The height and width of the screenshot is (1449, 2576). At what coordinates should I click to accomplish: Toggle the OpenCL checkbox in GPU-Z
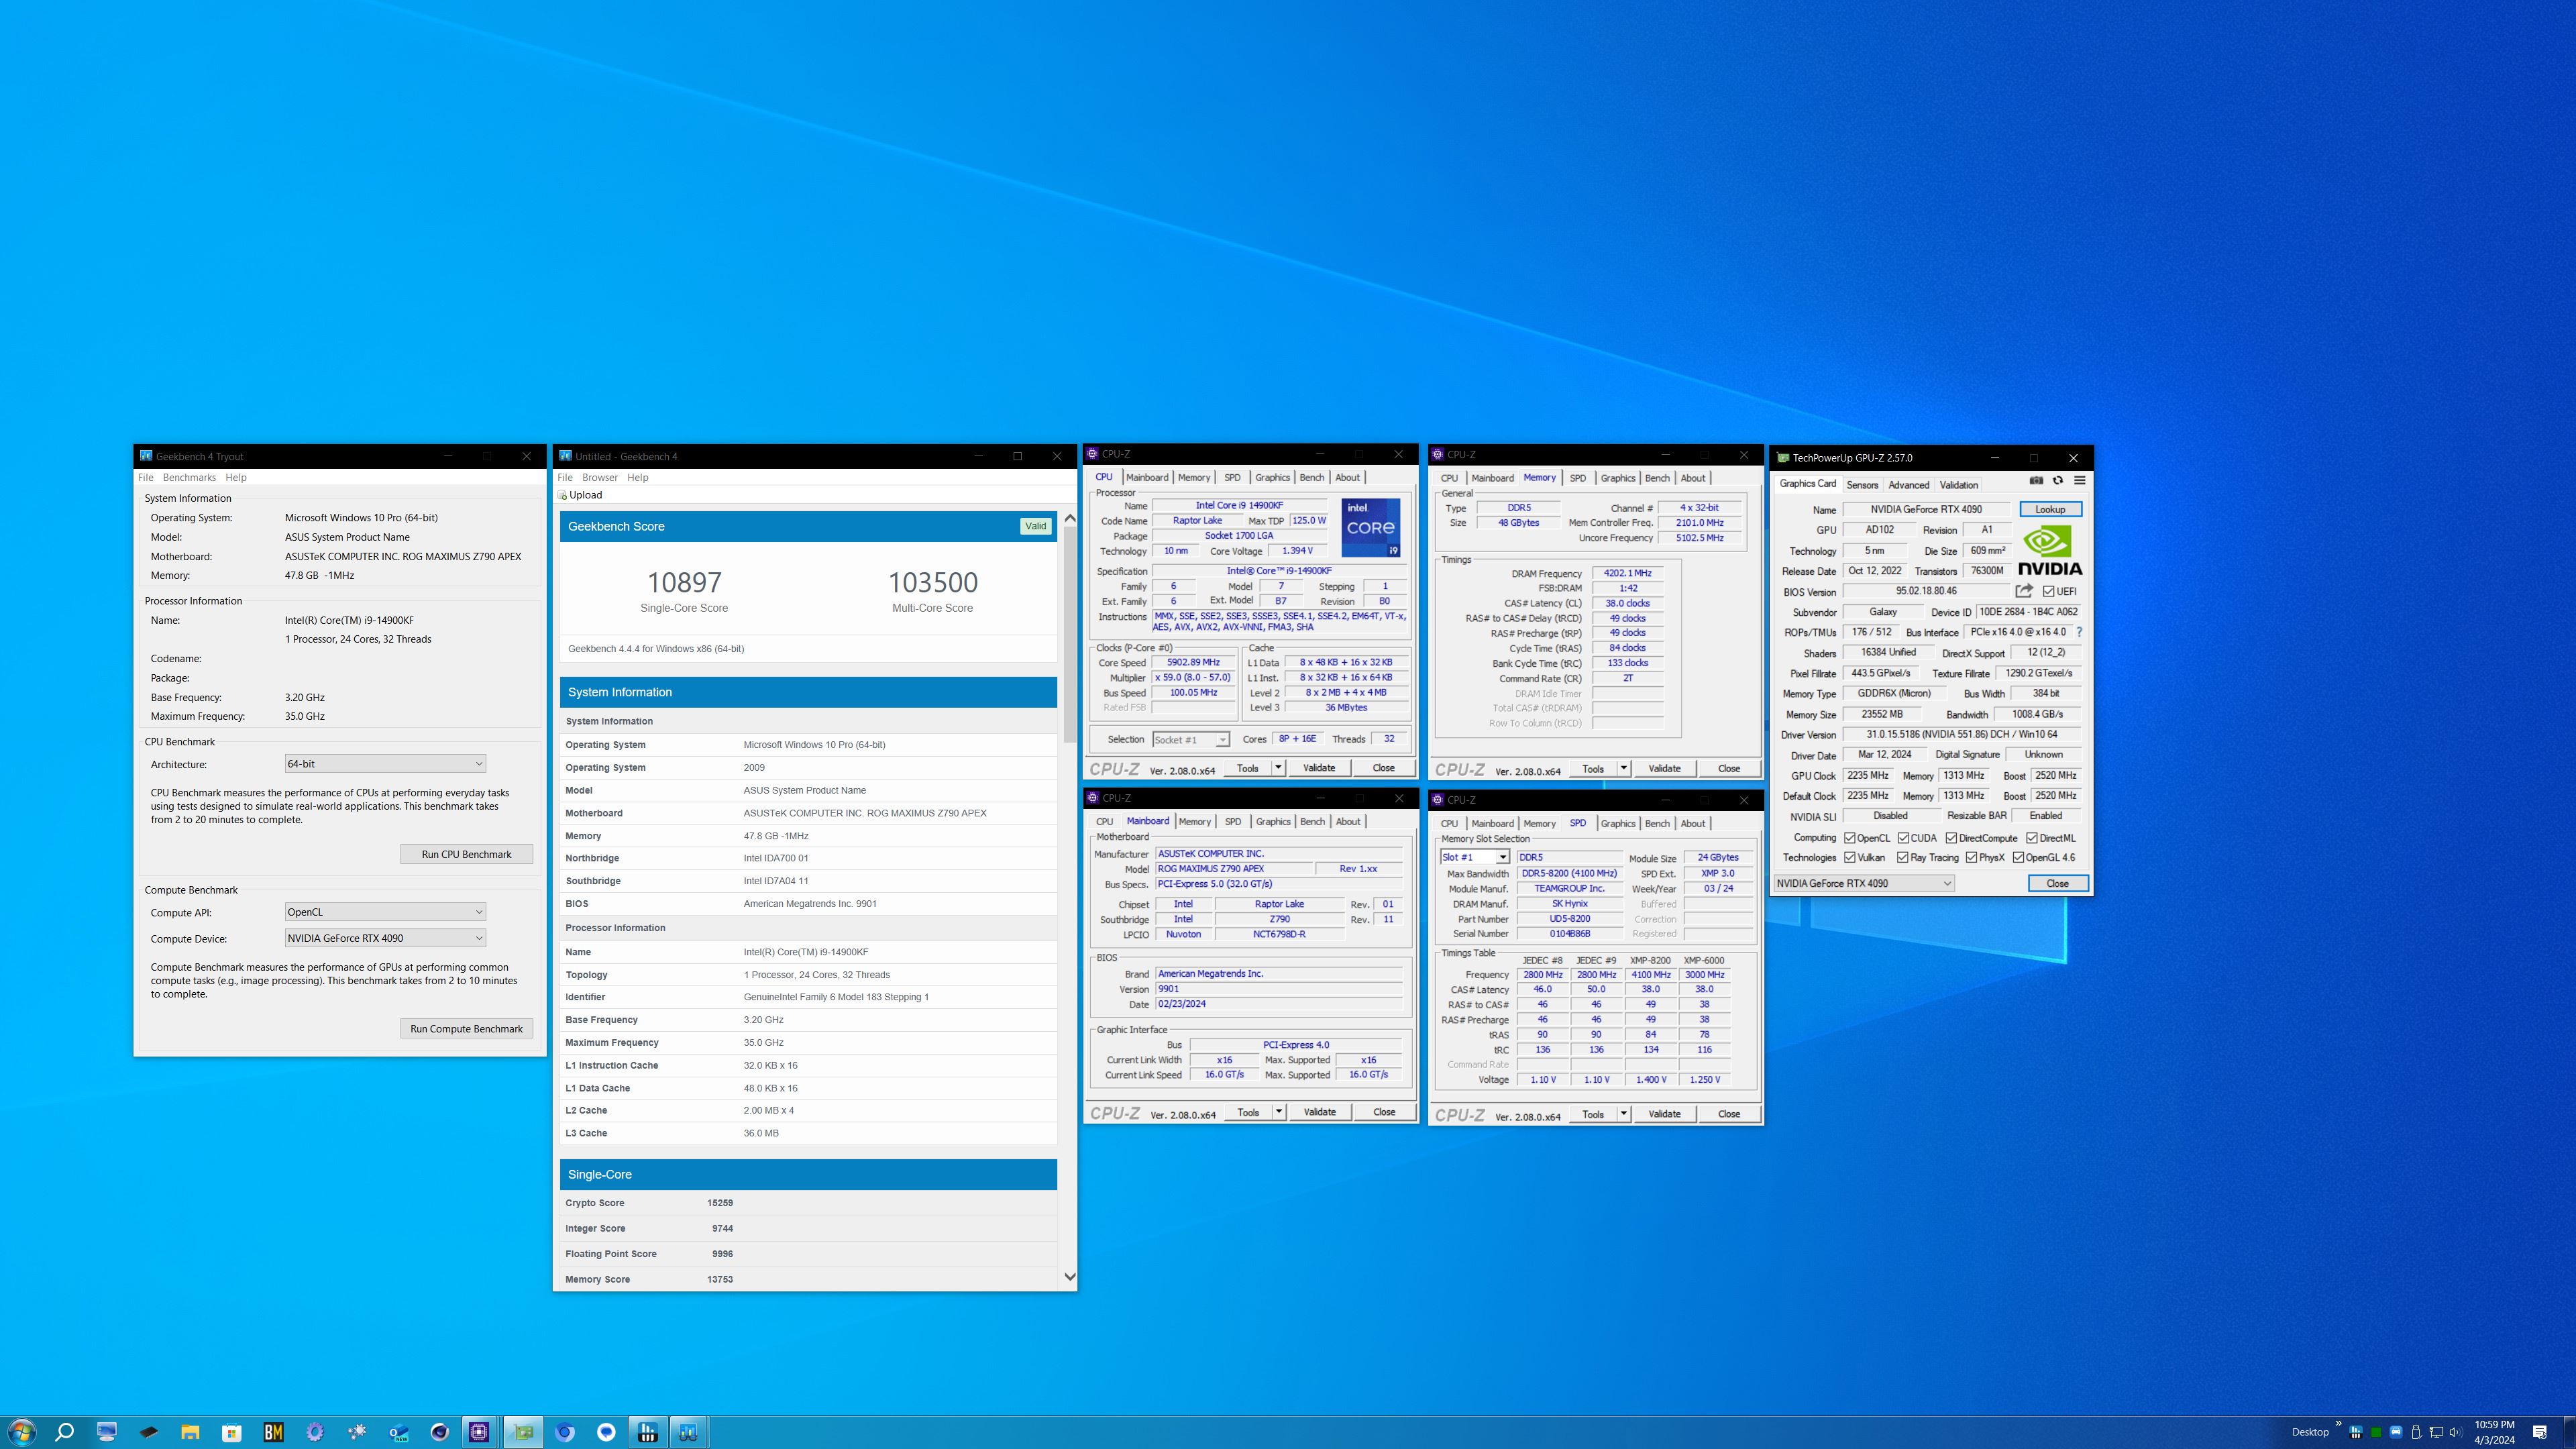(x=1850, y=838)
